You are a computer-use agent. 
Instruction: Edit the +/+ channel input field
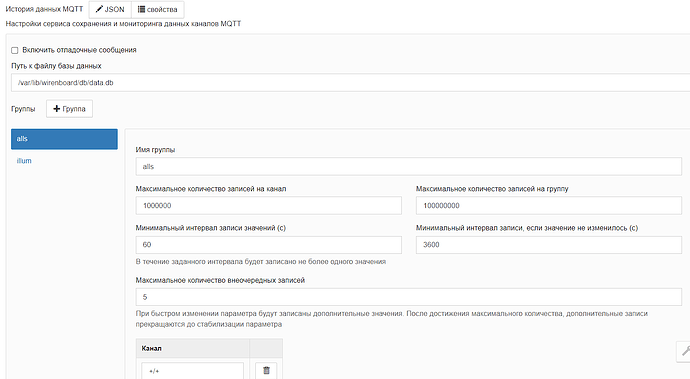tap(192, 371)
